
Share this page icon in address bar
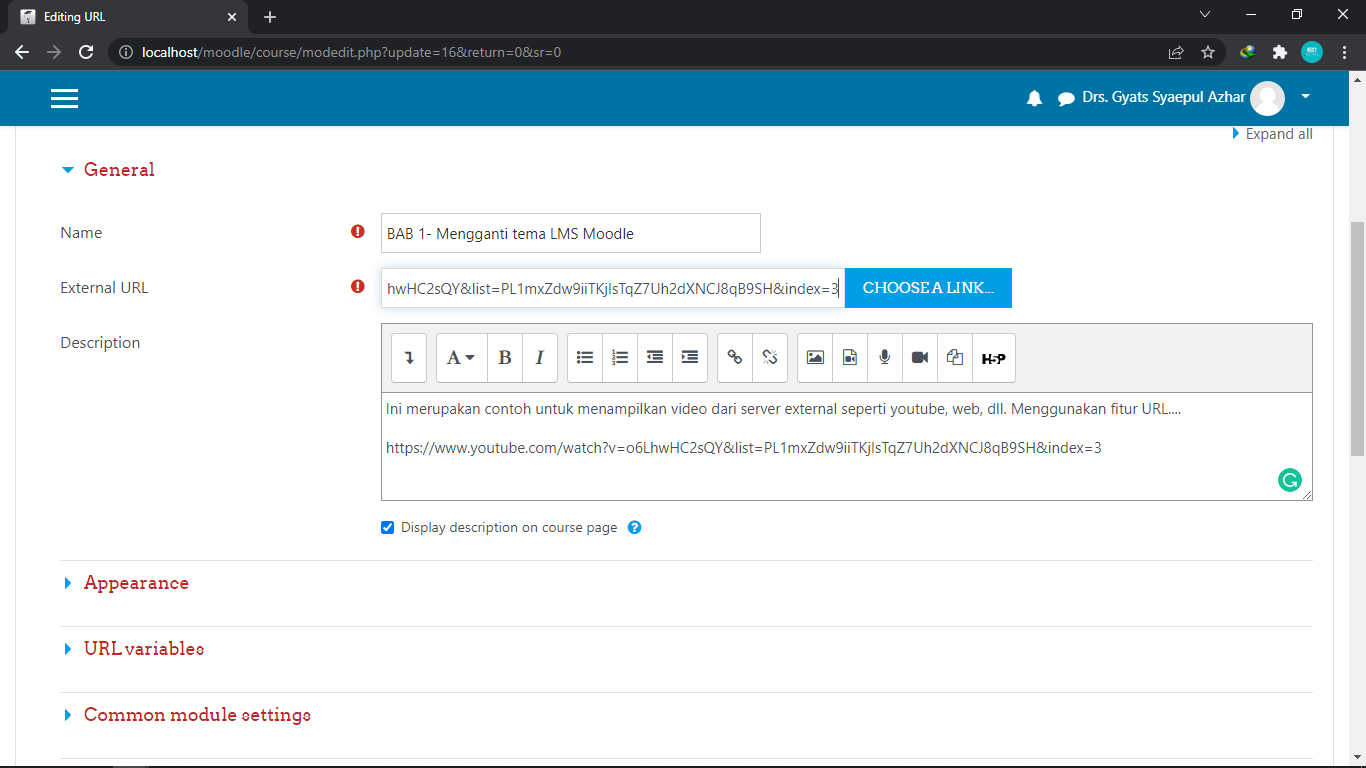[1176, 52]
